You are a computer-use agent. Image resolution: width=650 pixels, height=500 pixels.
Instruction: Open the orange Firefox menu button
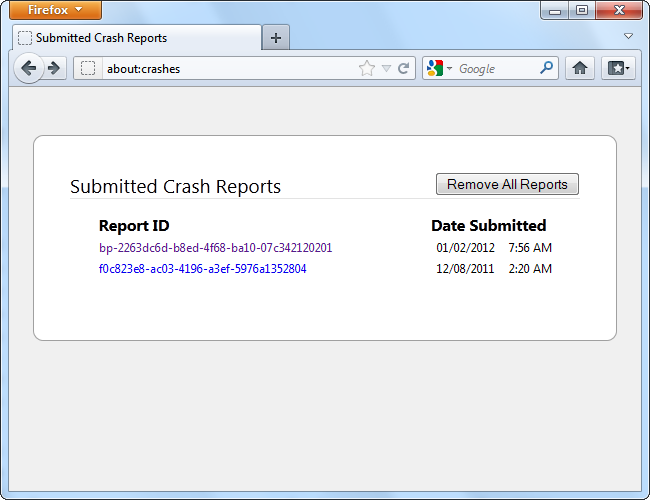tap(55, 10)
